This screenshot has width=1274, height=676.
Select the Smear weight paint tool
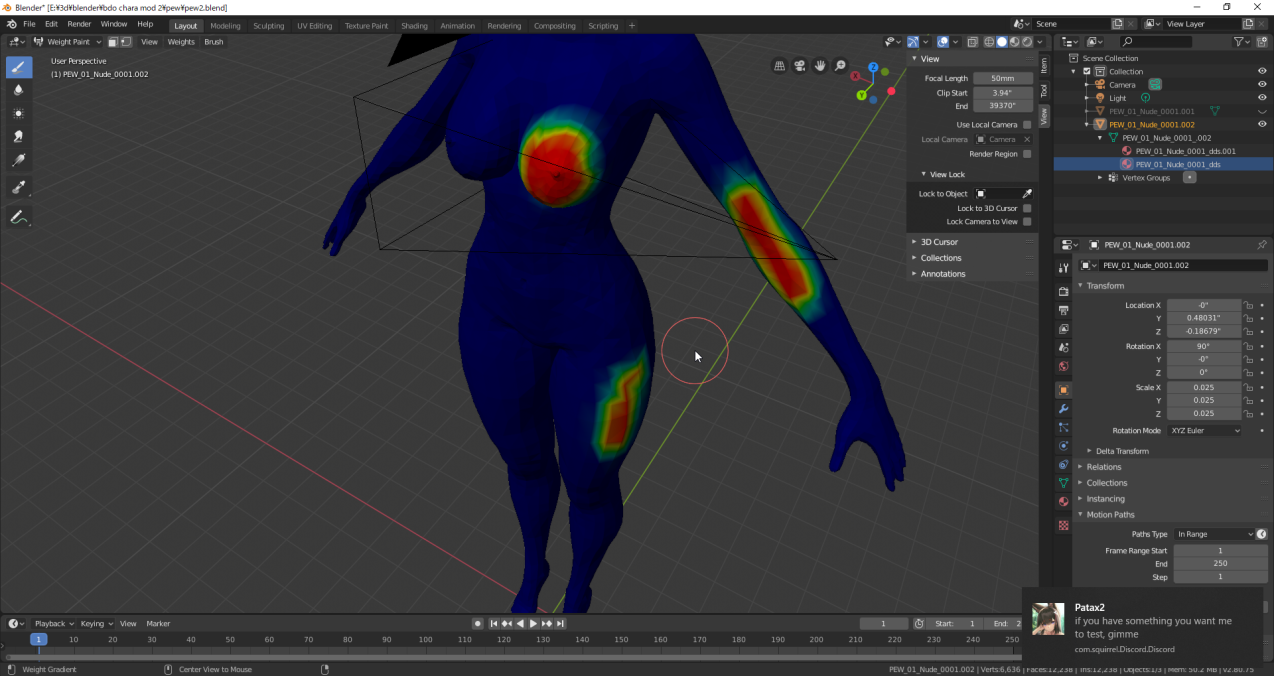19,137
